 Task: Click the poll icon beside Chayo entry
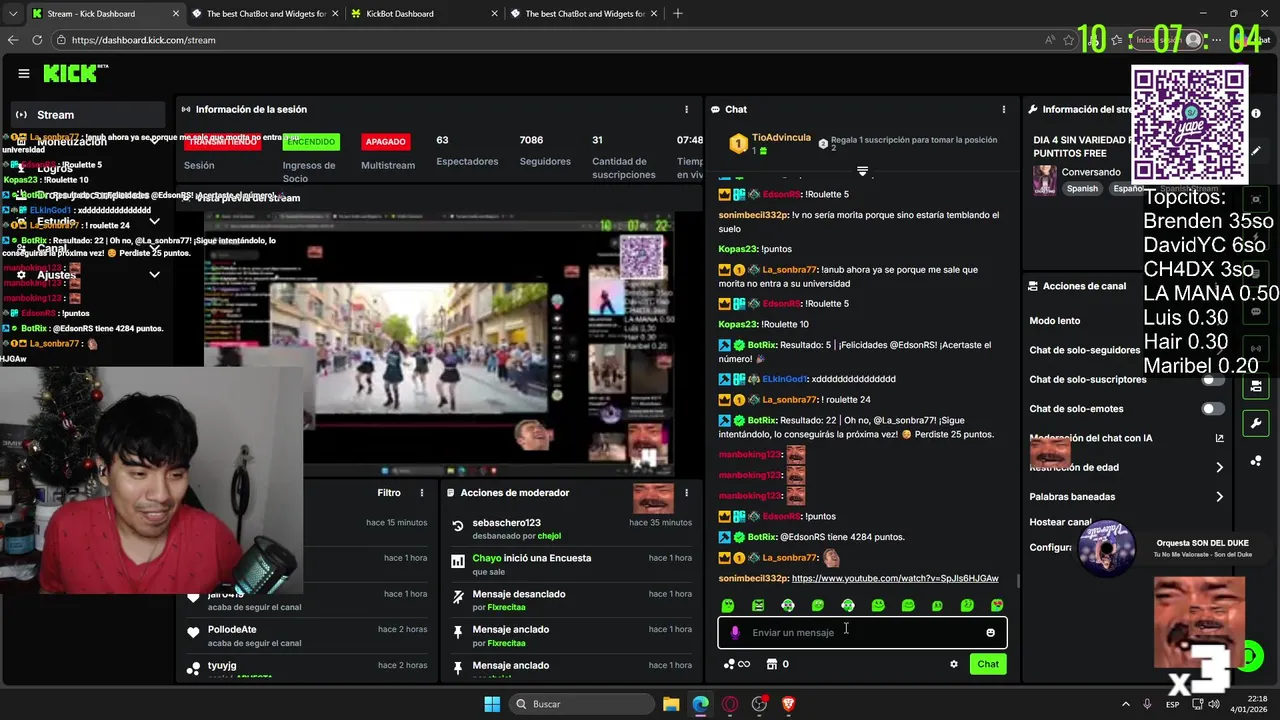click(x=458, y=562)
